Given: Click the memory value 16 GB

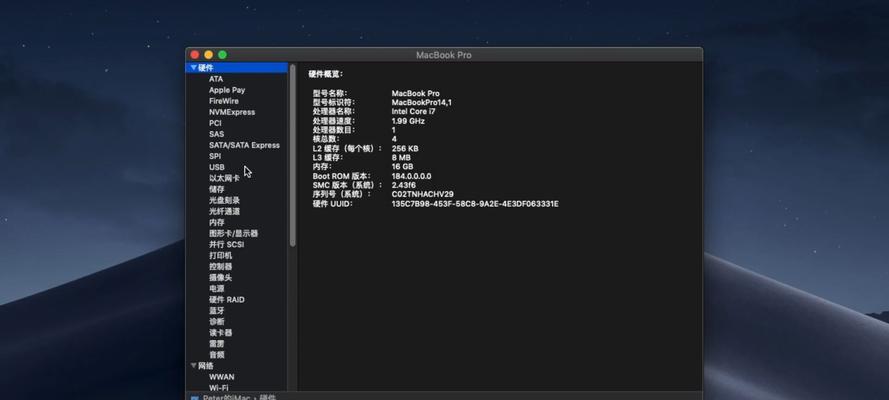Looking at the screenshot, I should (403, 167).
